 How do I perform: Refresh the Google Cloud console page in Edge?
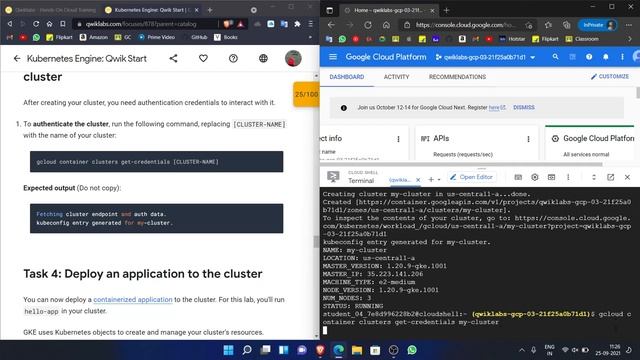(x=368, y=25)
